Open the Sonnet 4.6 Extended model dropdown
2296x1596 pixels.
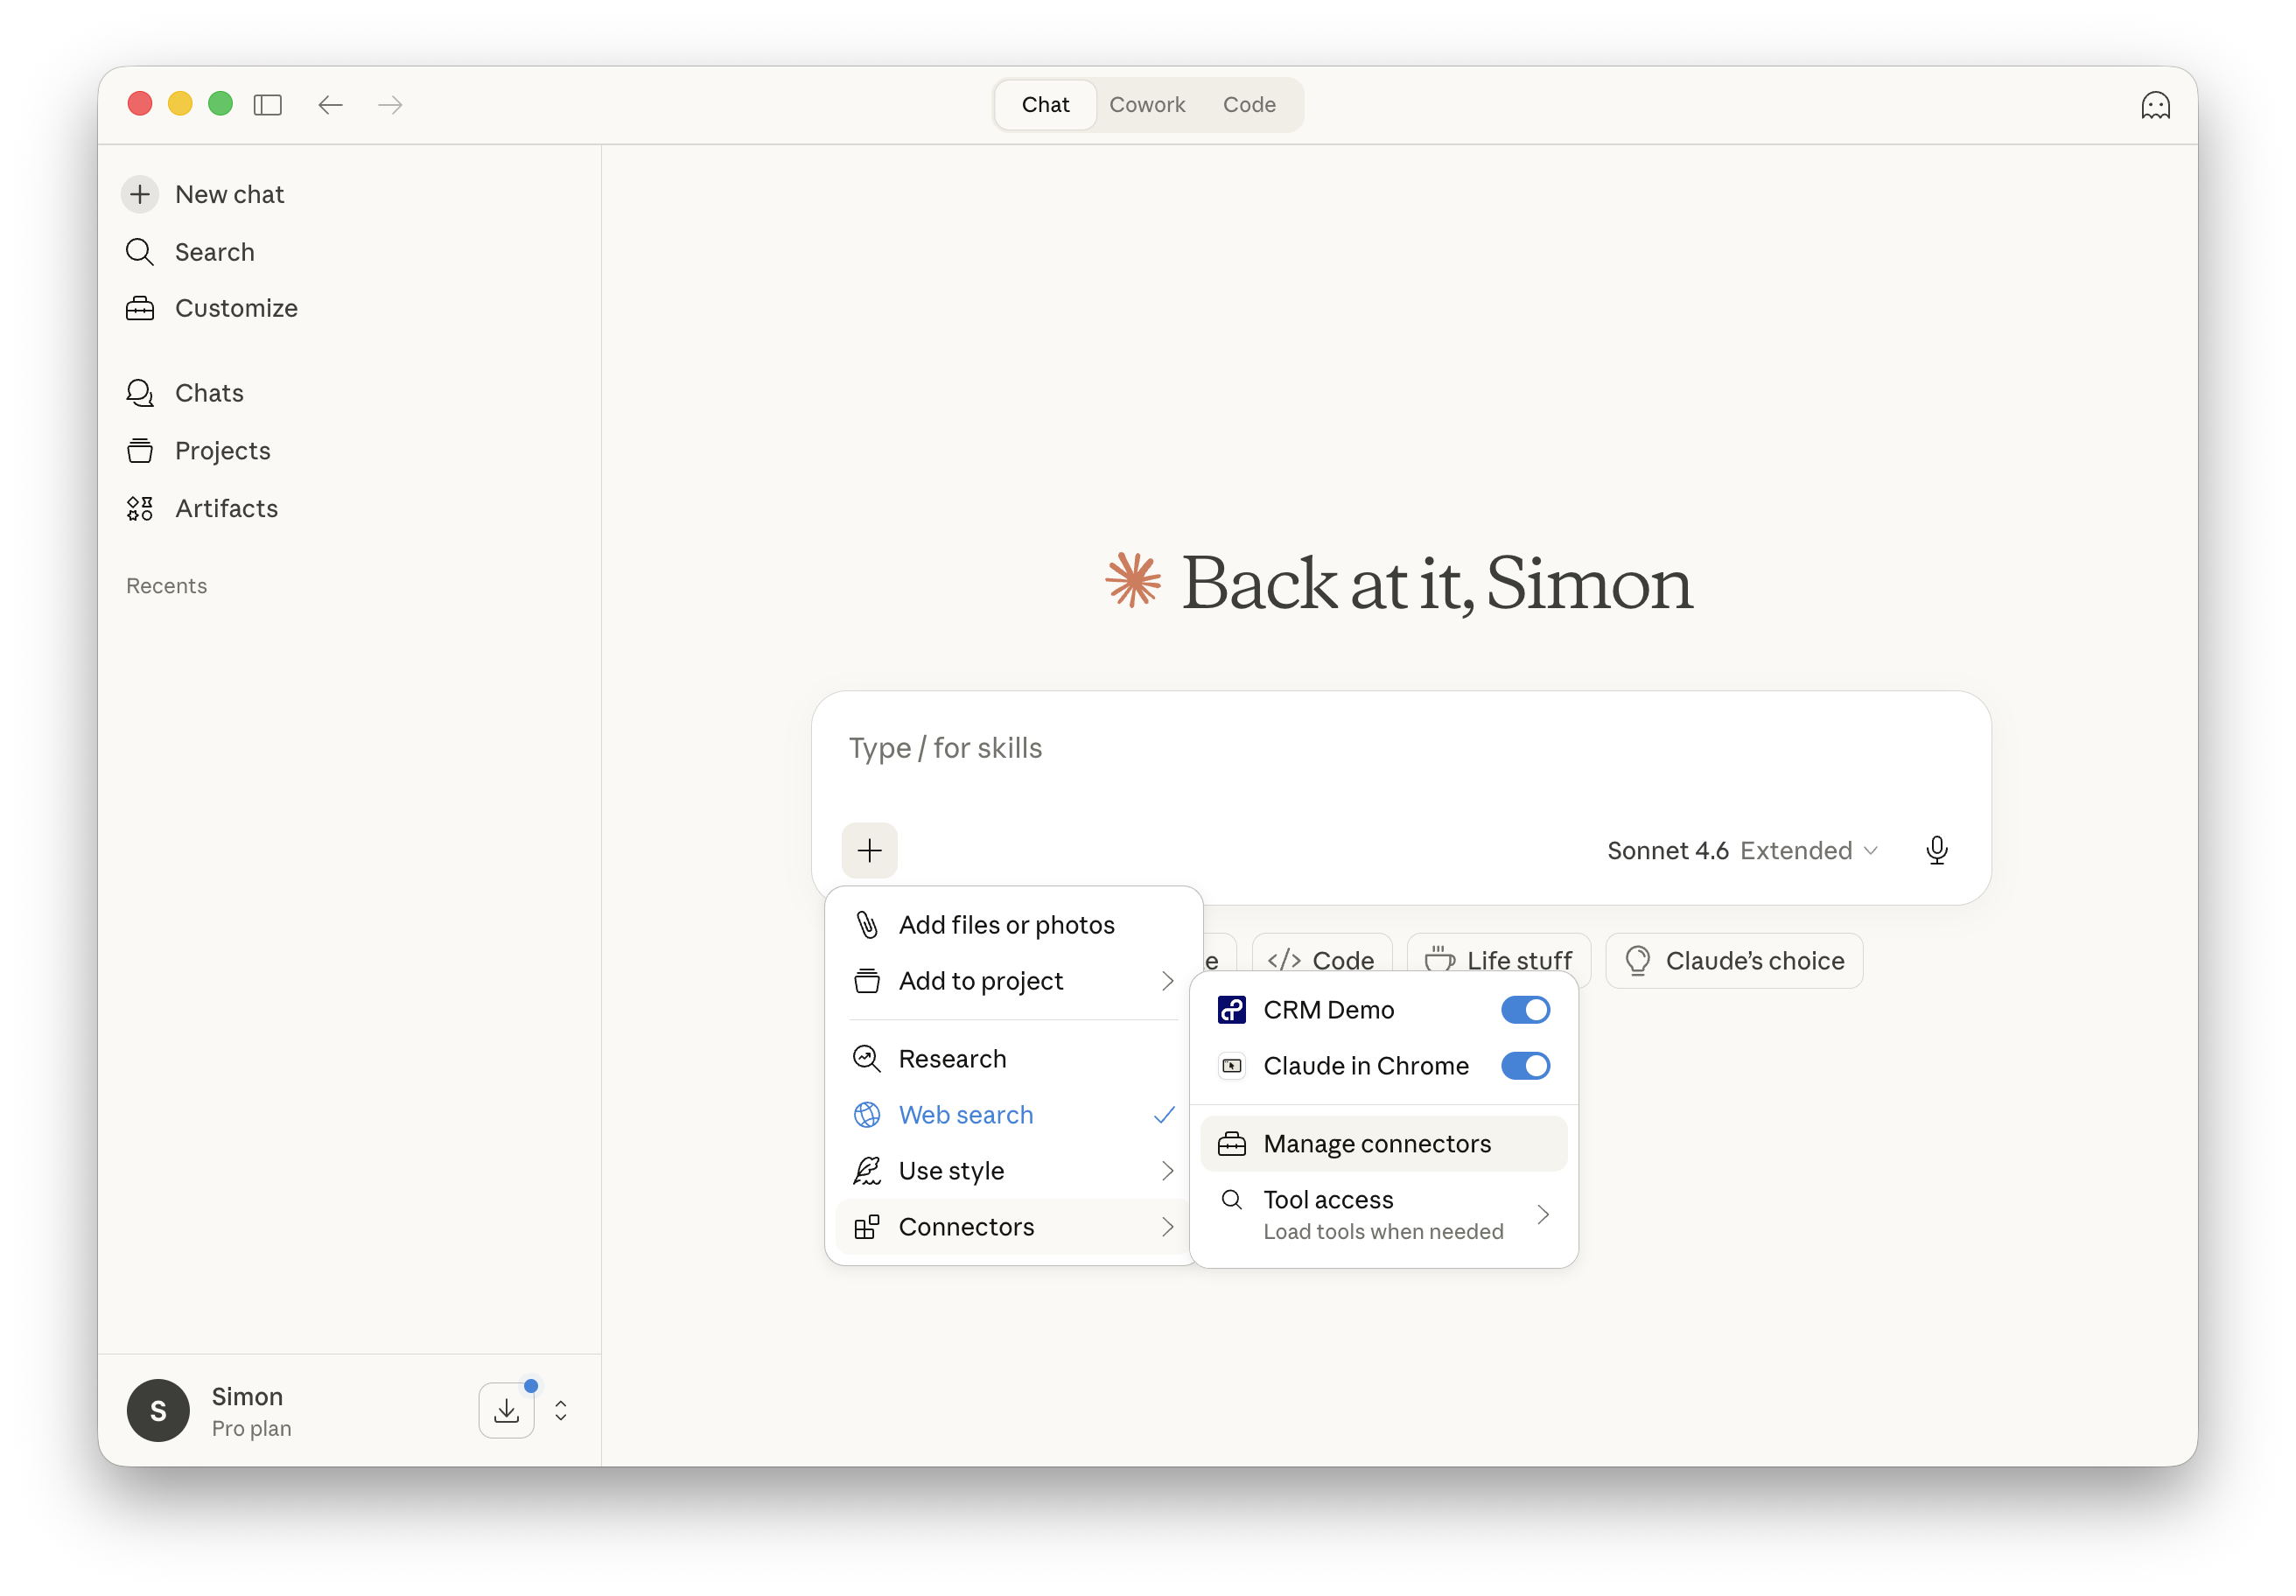1741,851
